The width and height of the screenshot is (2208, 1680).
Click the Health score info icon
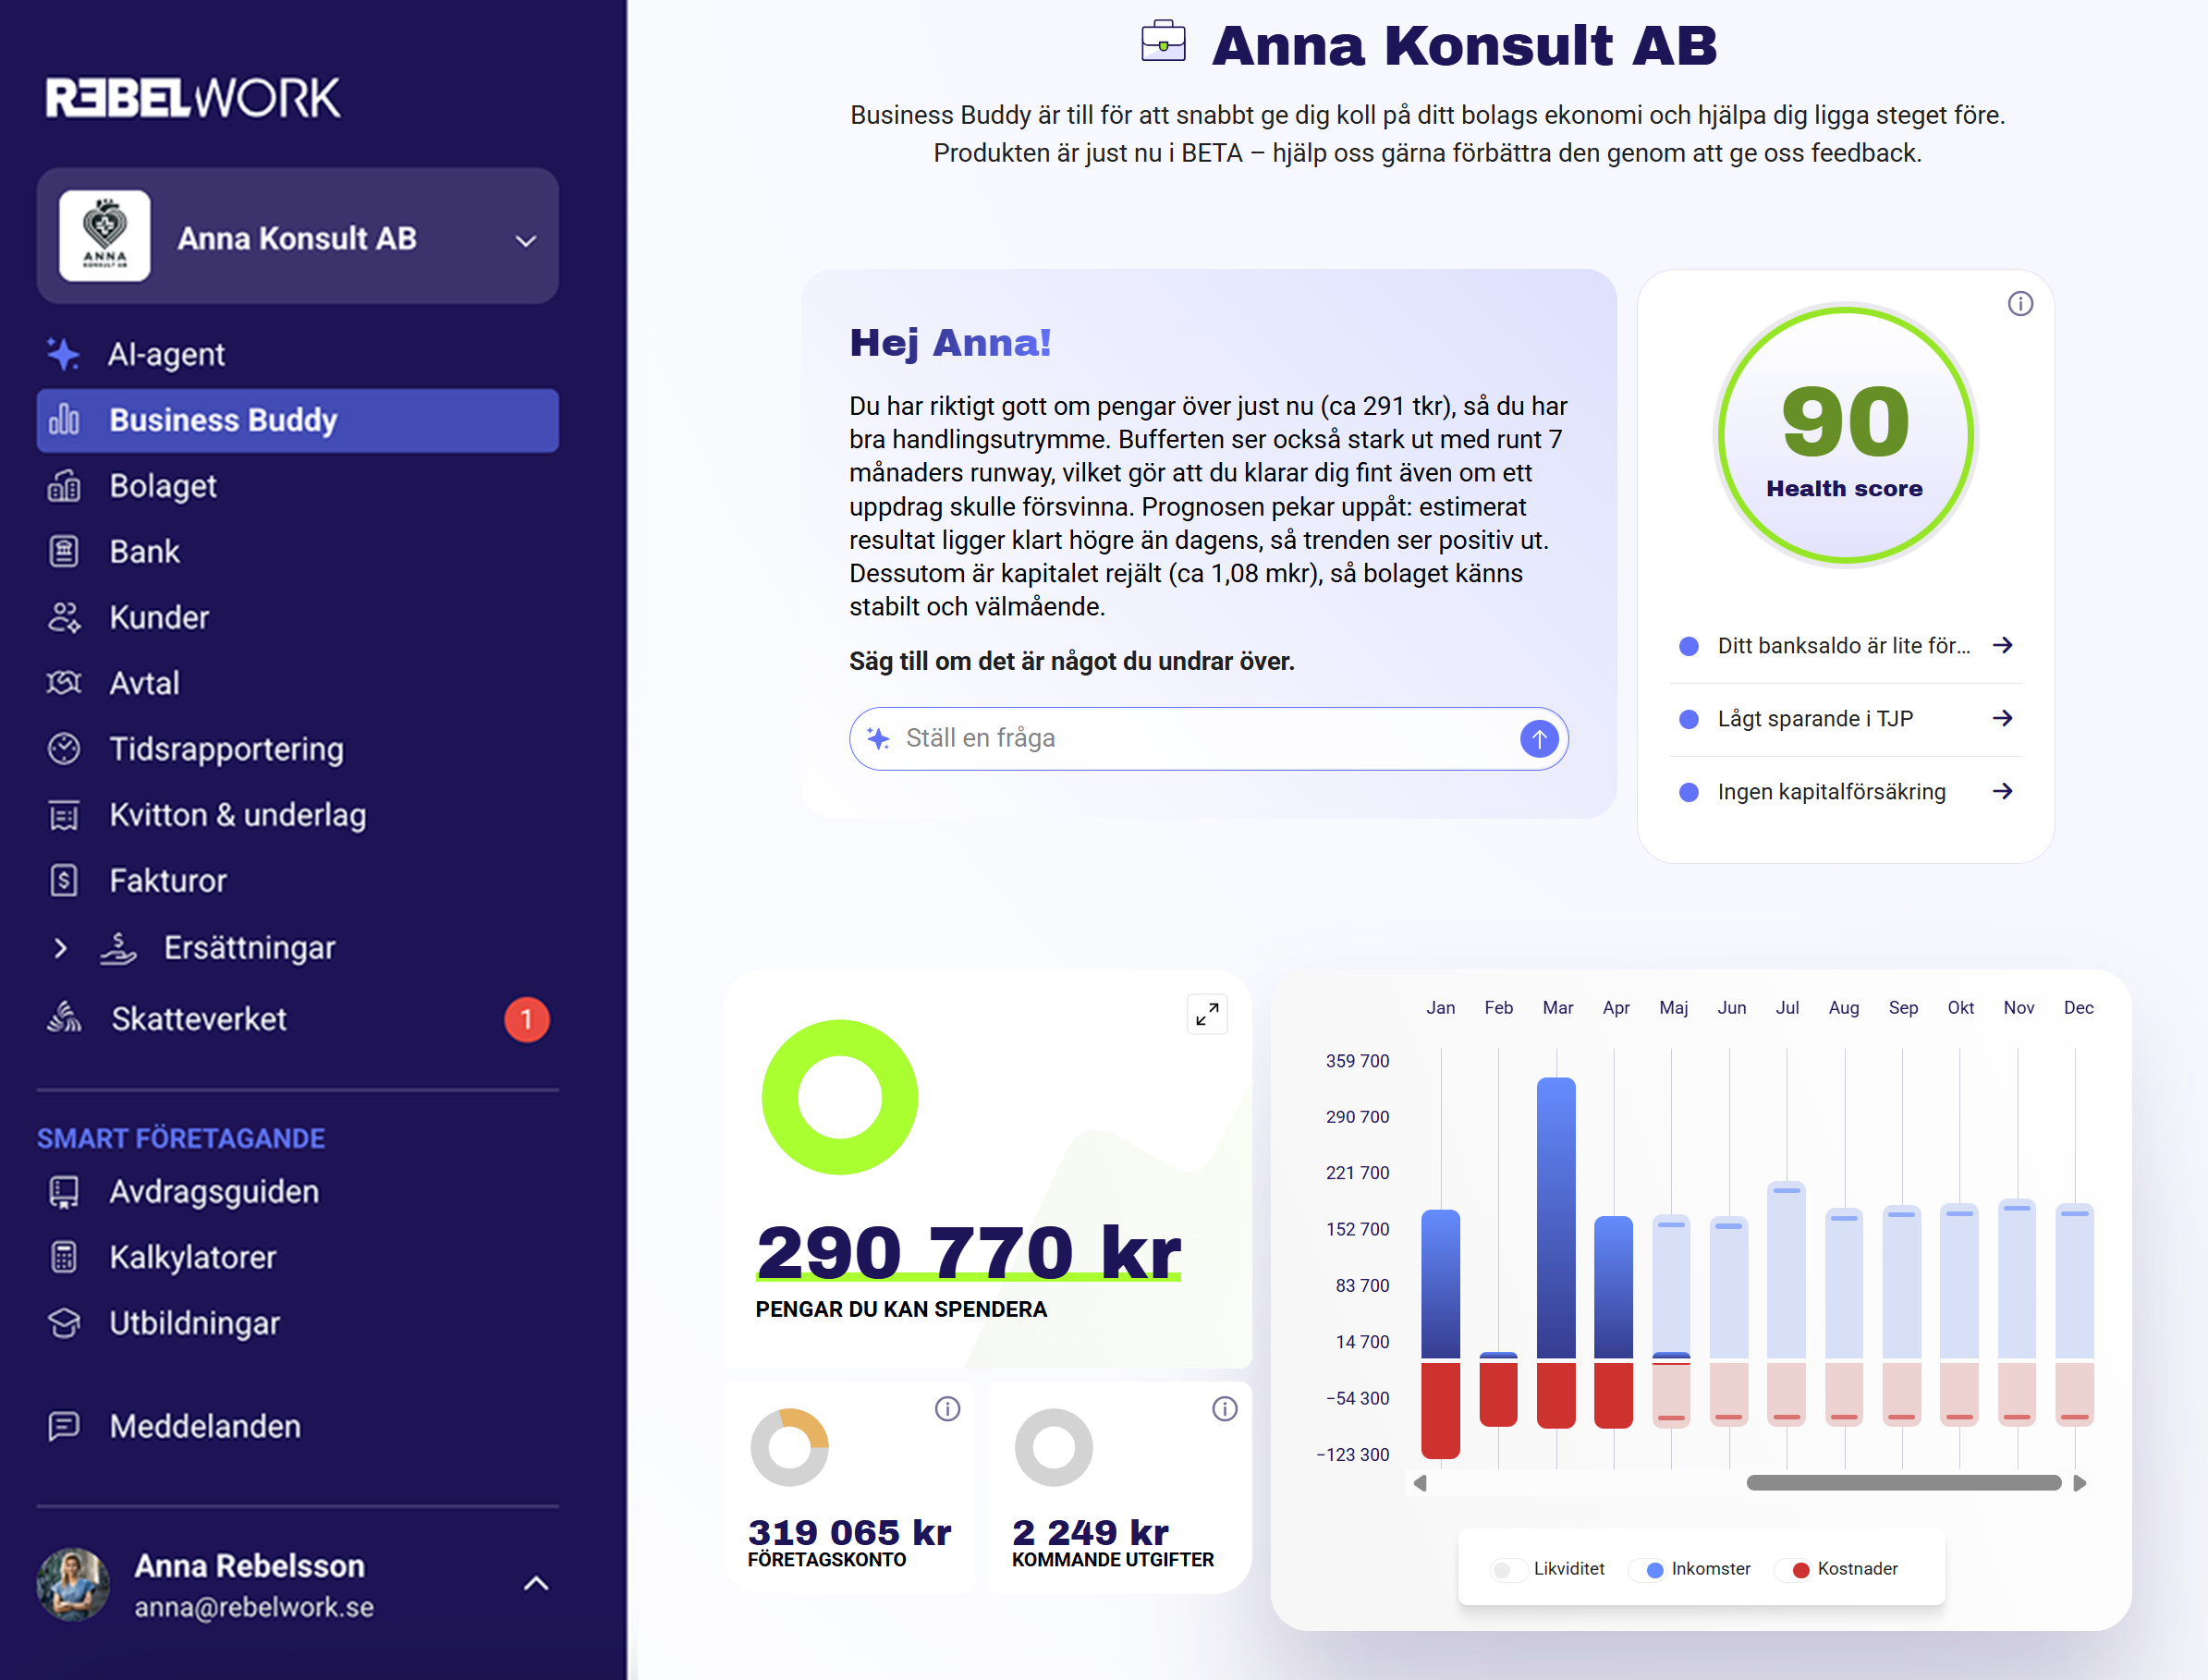coord(2020,304)
